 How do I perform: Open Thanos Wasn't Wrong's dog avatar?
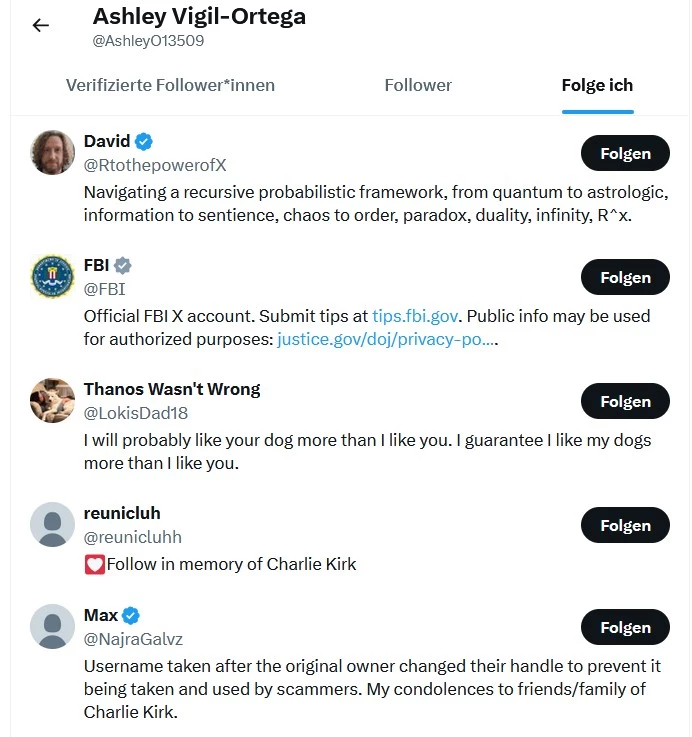52,400
